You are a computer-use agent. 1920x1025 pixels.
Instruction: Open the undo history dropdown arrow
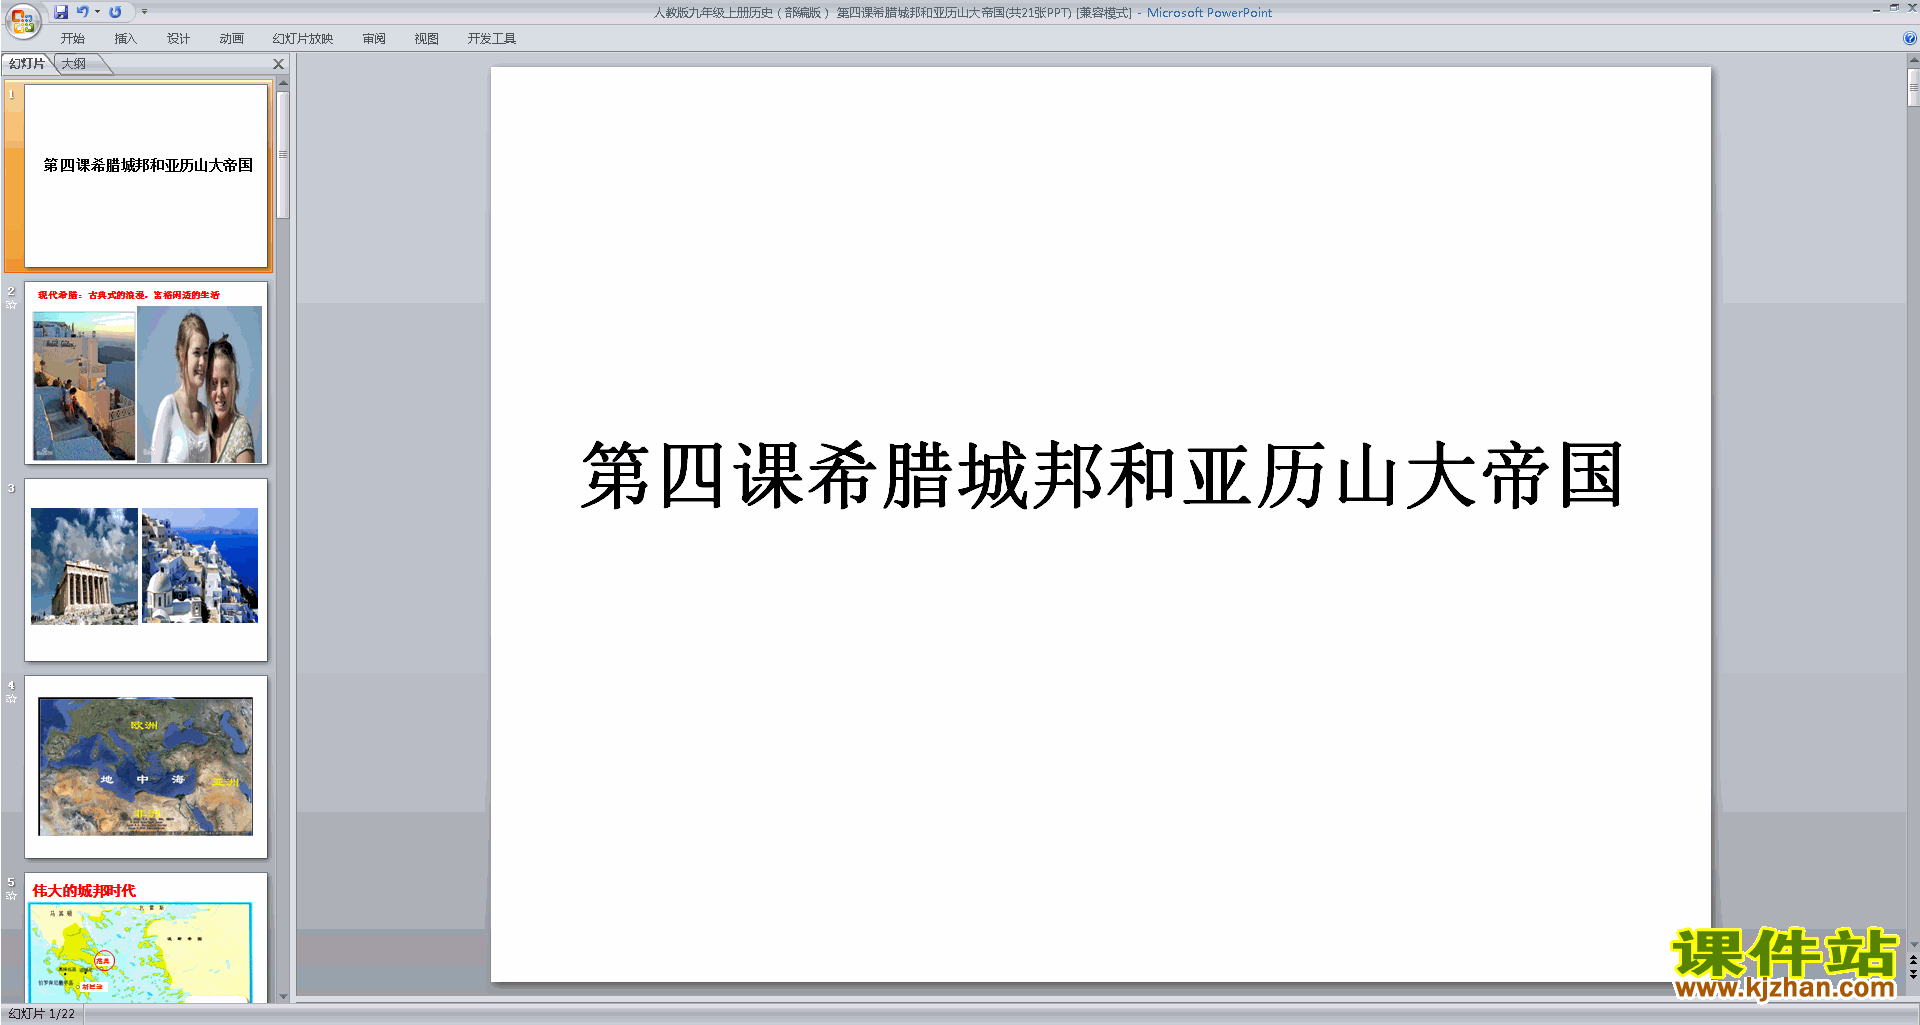(x=97, y=12)
